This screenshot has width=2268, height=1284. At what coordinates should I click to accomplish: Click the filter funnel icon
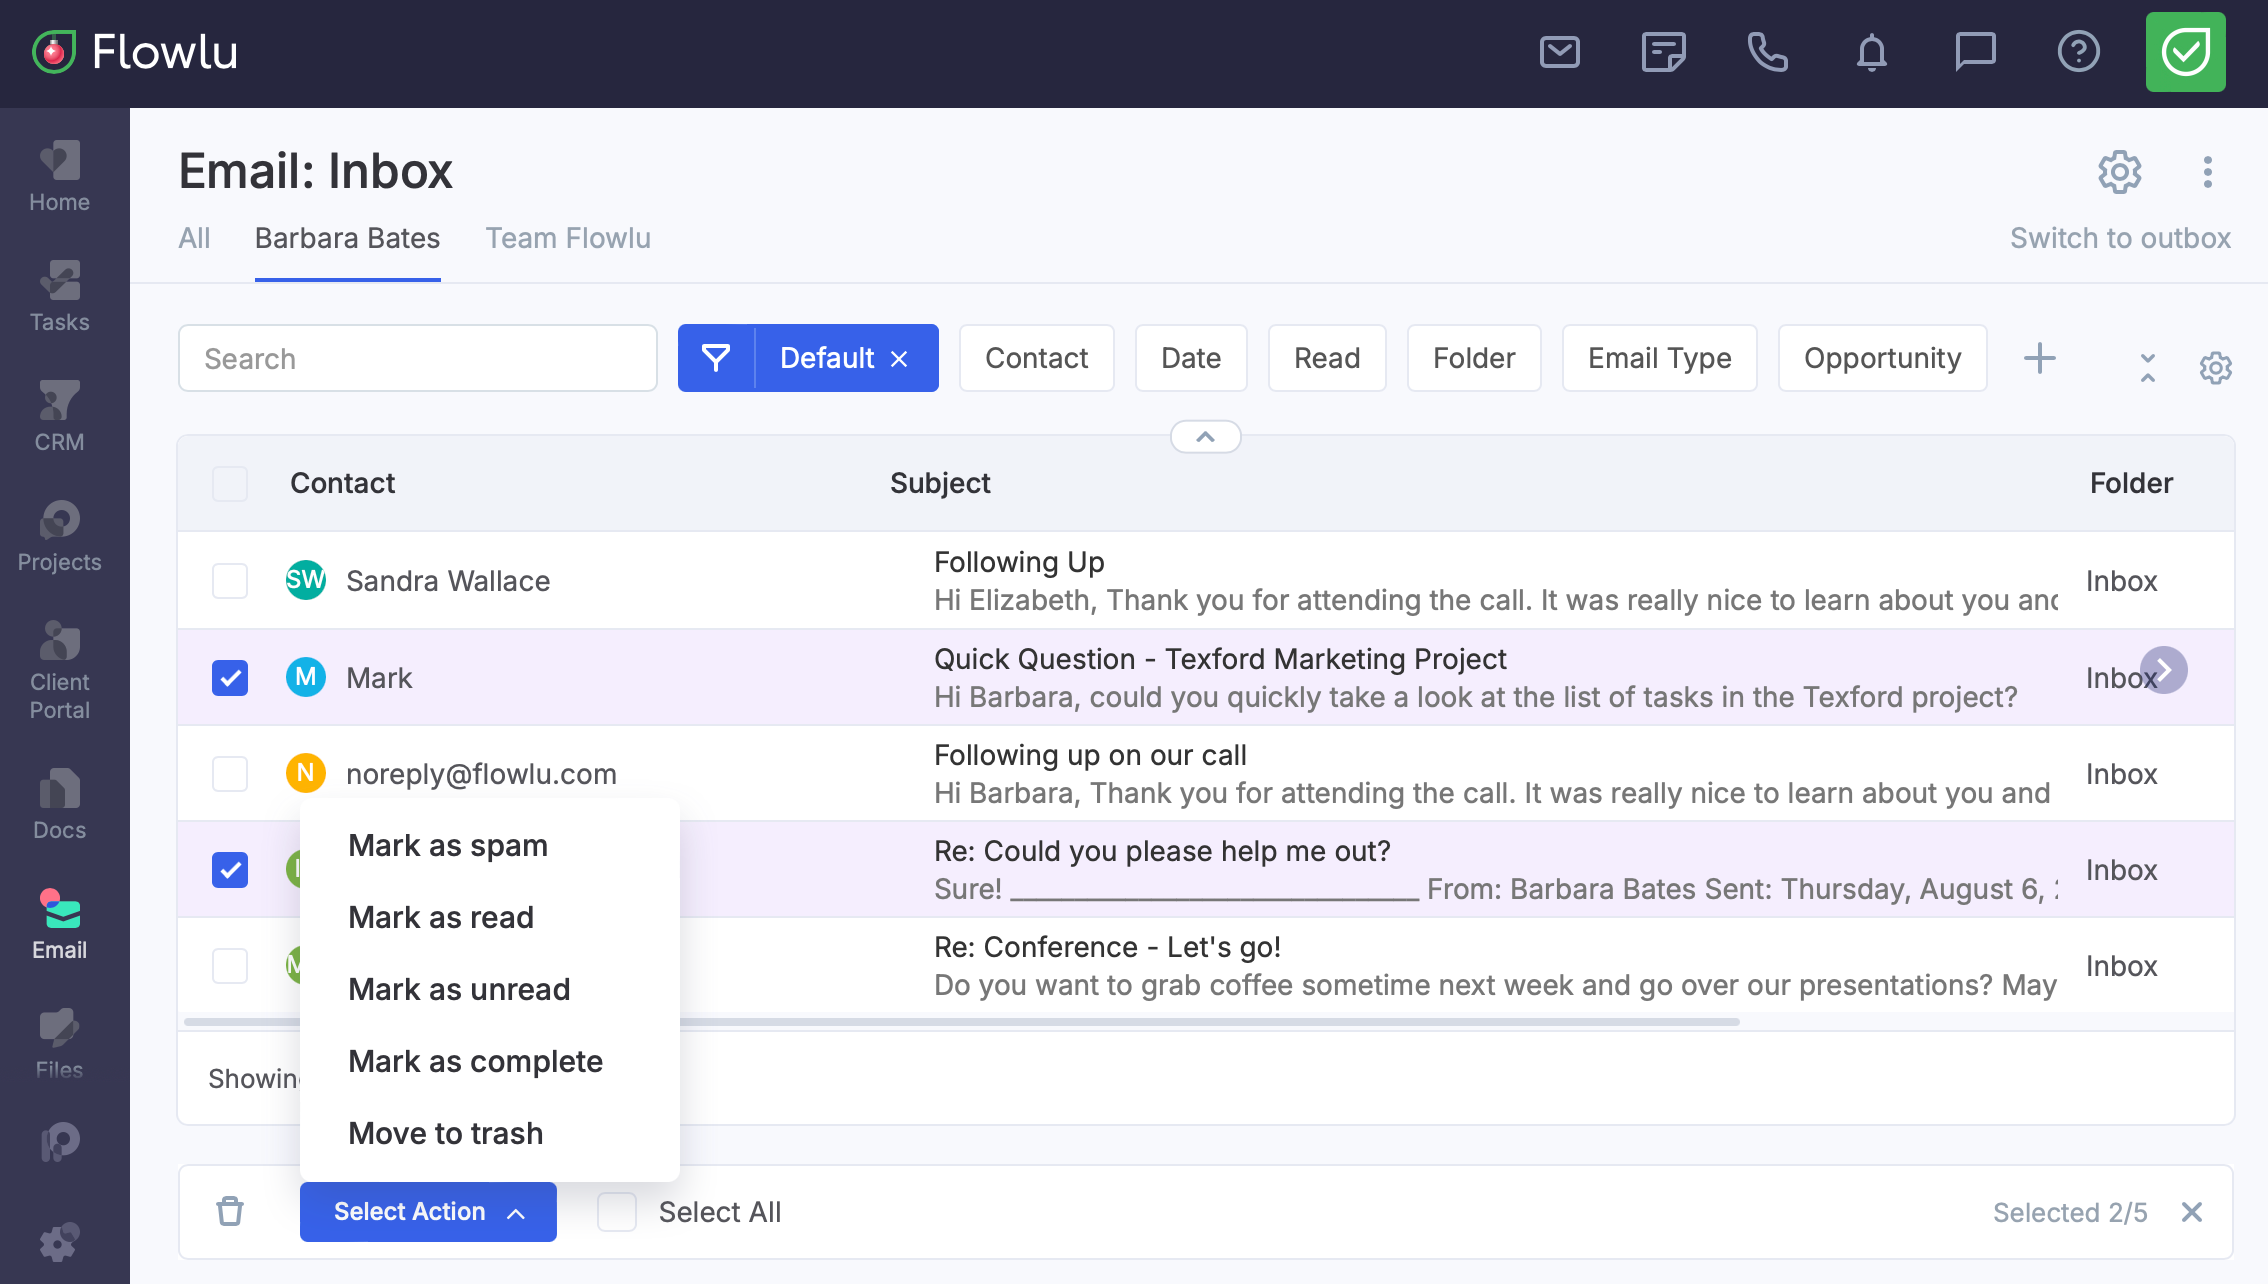tap(716, 358)
